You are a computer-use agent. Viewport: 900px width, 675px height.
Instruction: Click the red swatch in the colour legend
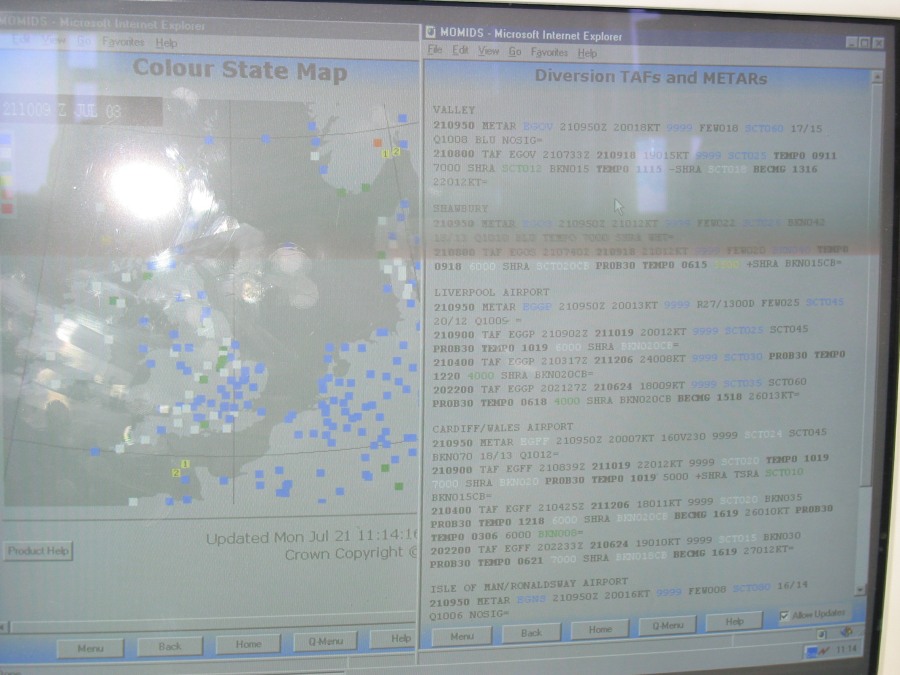[7, 208]
